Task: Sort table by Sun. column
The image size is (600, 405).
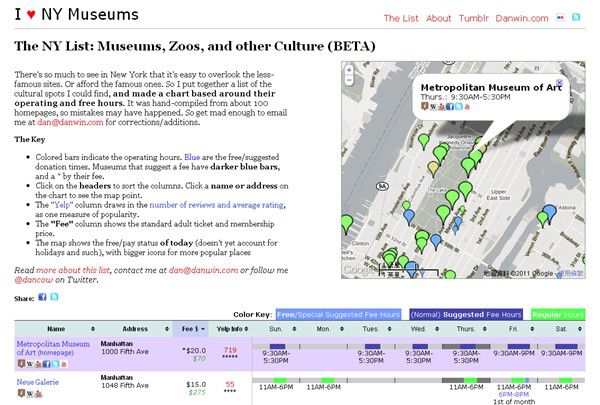Action: (276, 329)
